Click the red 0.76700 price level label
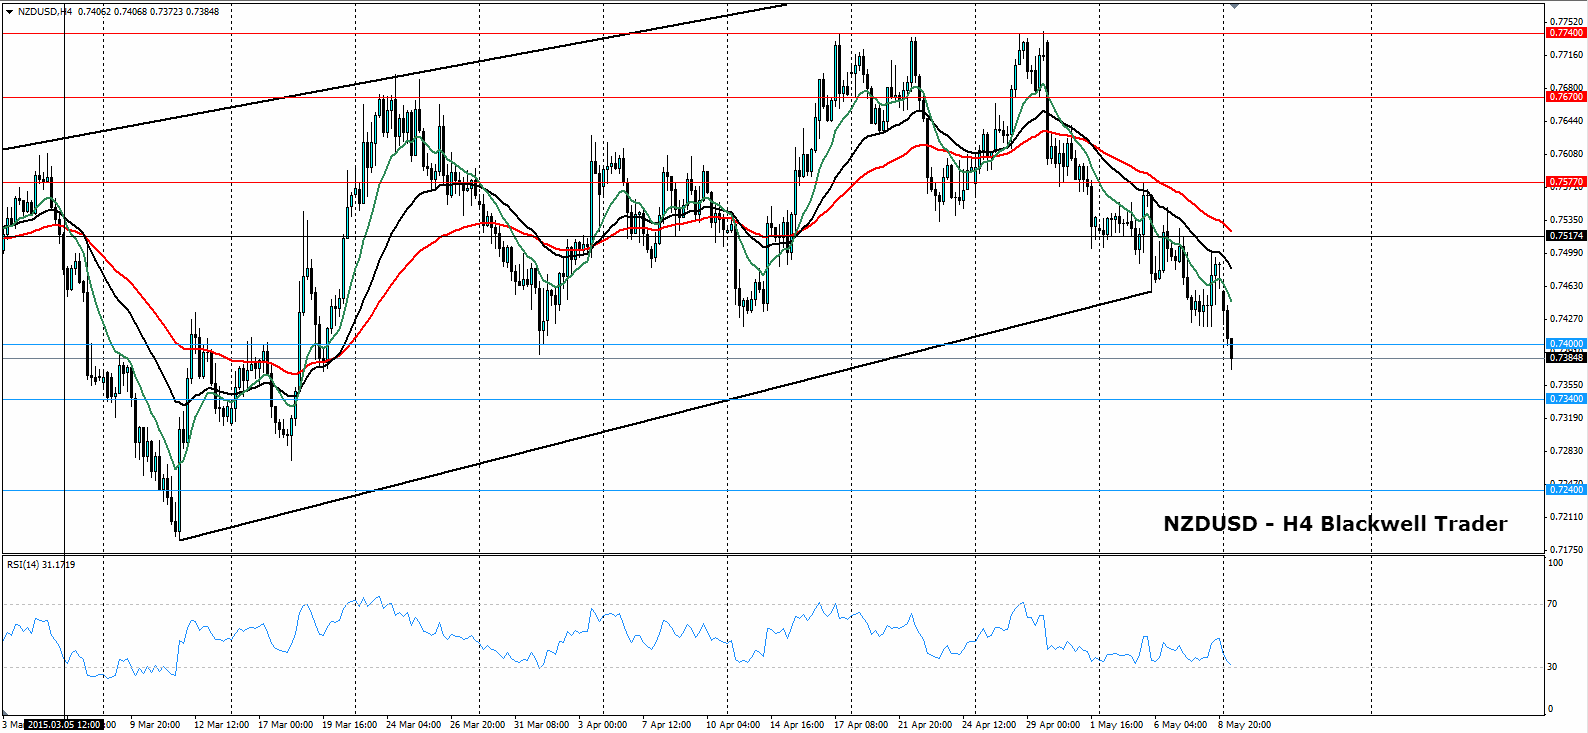The width and height of the screenshot is (1588, 733). point(1566,97)
